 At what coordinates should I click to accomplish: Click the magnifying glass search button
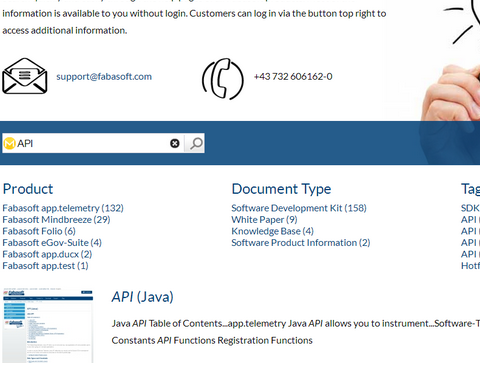(x=195, y=143)
